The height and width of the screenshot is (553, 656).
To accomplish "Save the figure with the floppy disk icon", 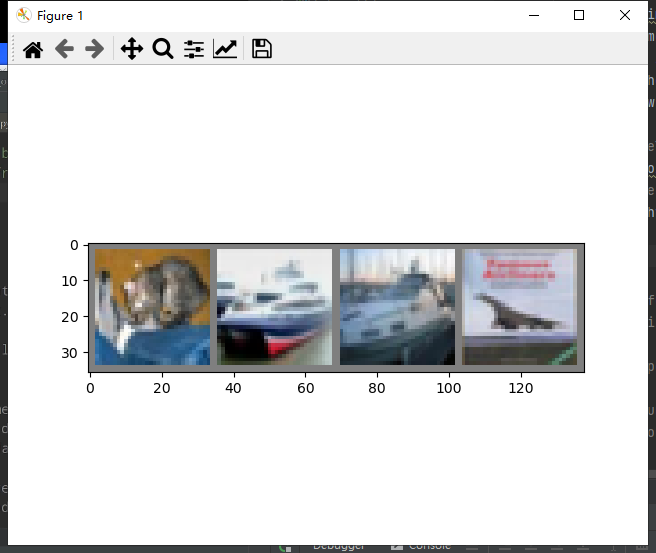I will 262,49.
